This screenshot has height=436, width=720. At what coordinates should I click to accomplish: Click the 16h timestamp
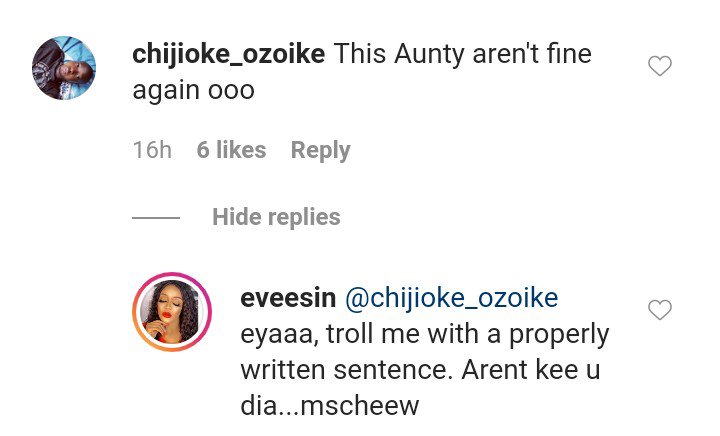tap(152, 150)
